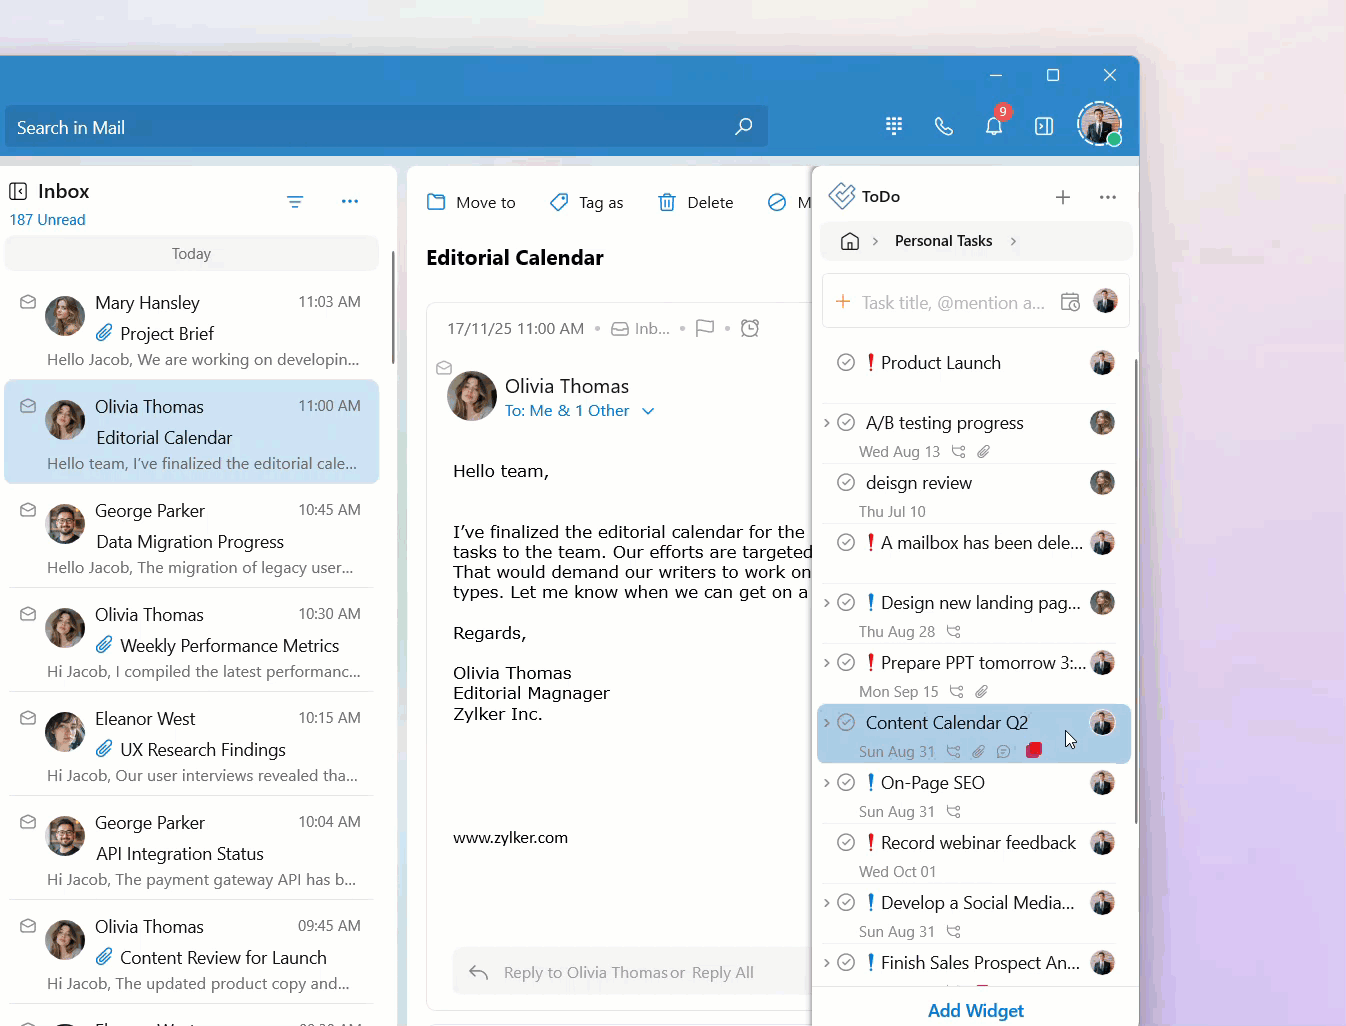Viewport: 1346px width, 1026px height.
Task: Flag the Editorial Calendar email
Action: 705,328
